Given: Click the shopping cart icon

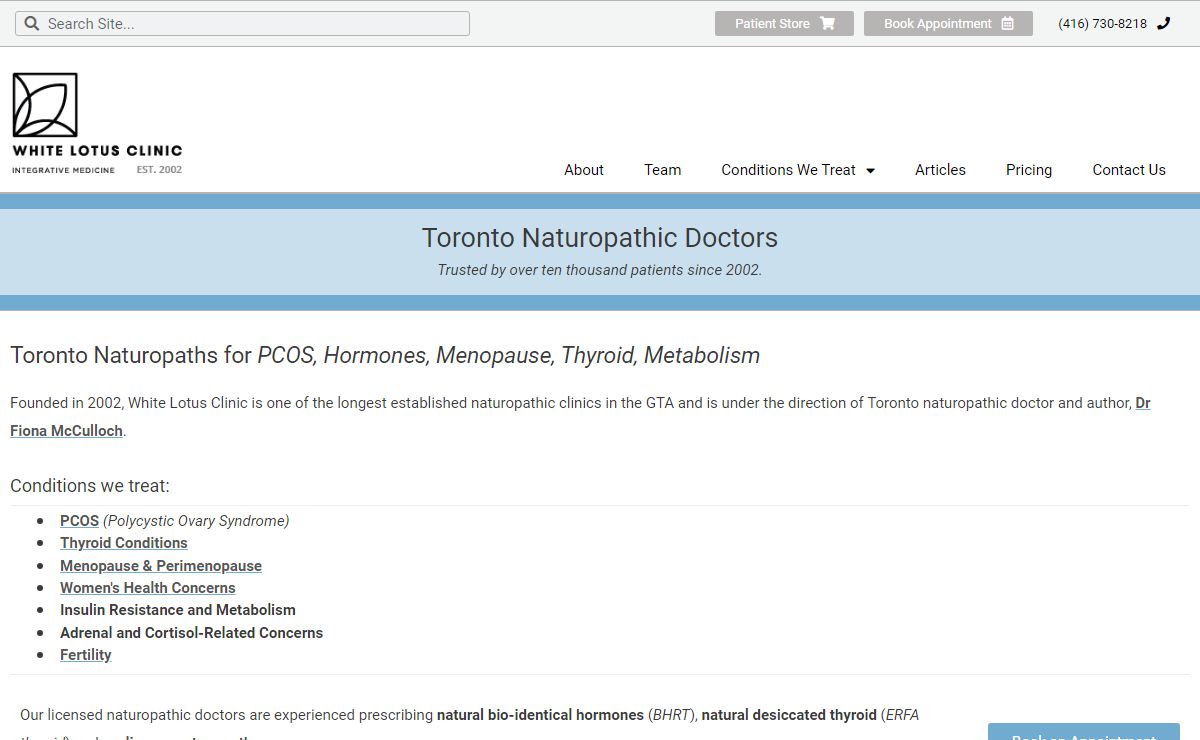Looking at the screenshot, I should tap(827, 23).
